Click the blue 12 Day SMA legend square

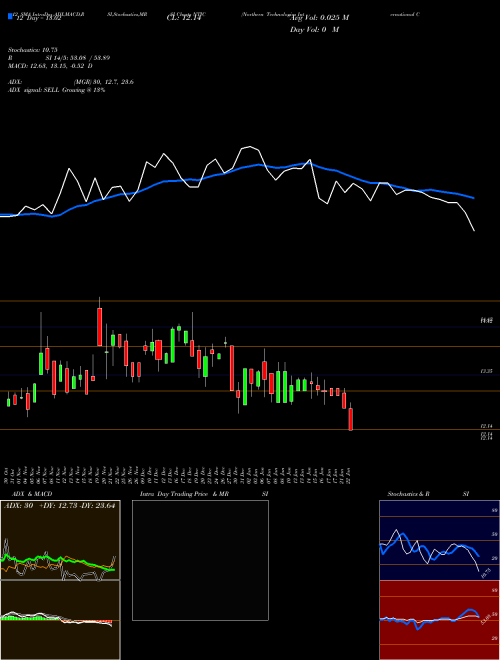[10, 16]
